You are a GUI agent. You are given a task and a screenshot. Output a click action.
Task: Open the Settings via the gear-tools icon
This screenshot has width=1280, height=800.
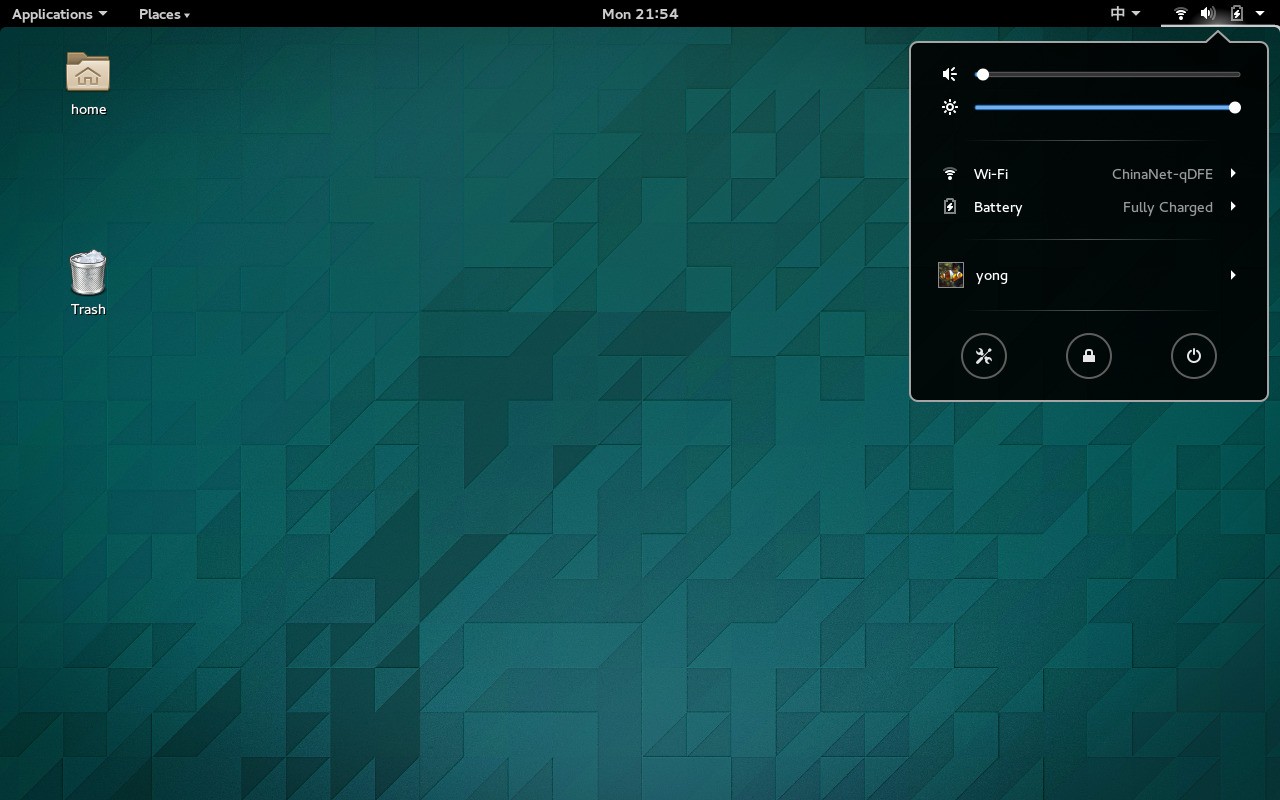point(984,356)
